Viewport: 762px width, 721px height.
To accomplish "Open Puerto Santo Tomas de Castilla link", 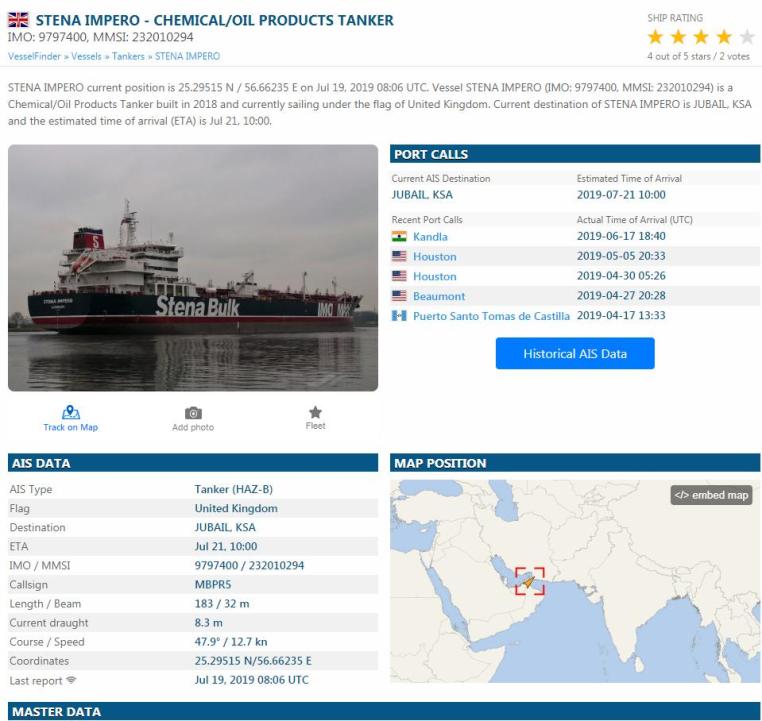I will click(491, 316).
